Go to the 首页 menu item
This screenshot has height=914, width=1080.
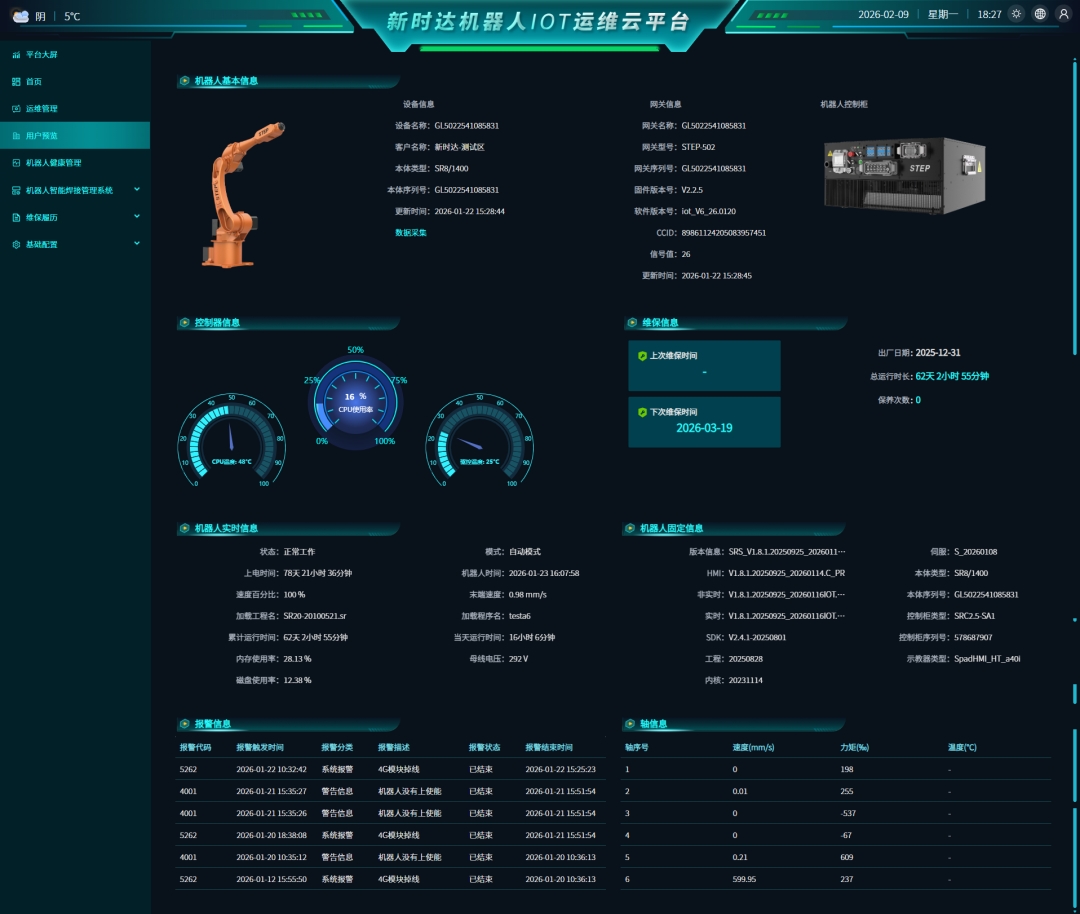click(75, 81)
